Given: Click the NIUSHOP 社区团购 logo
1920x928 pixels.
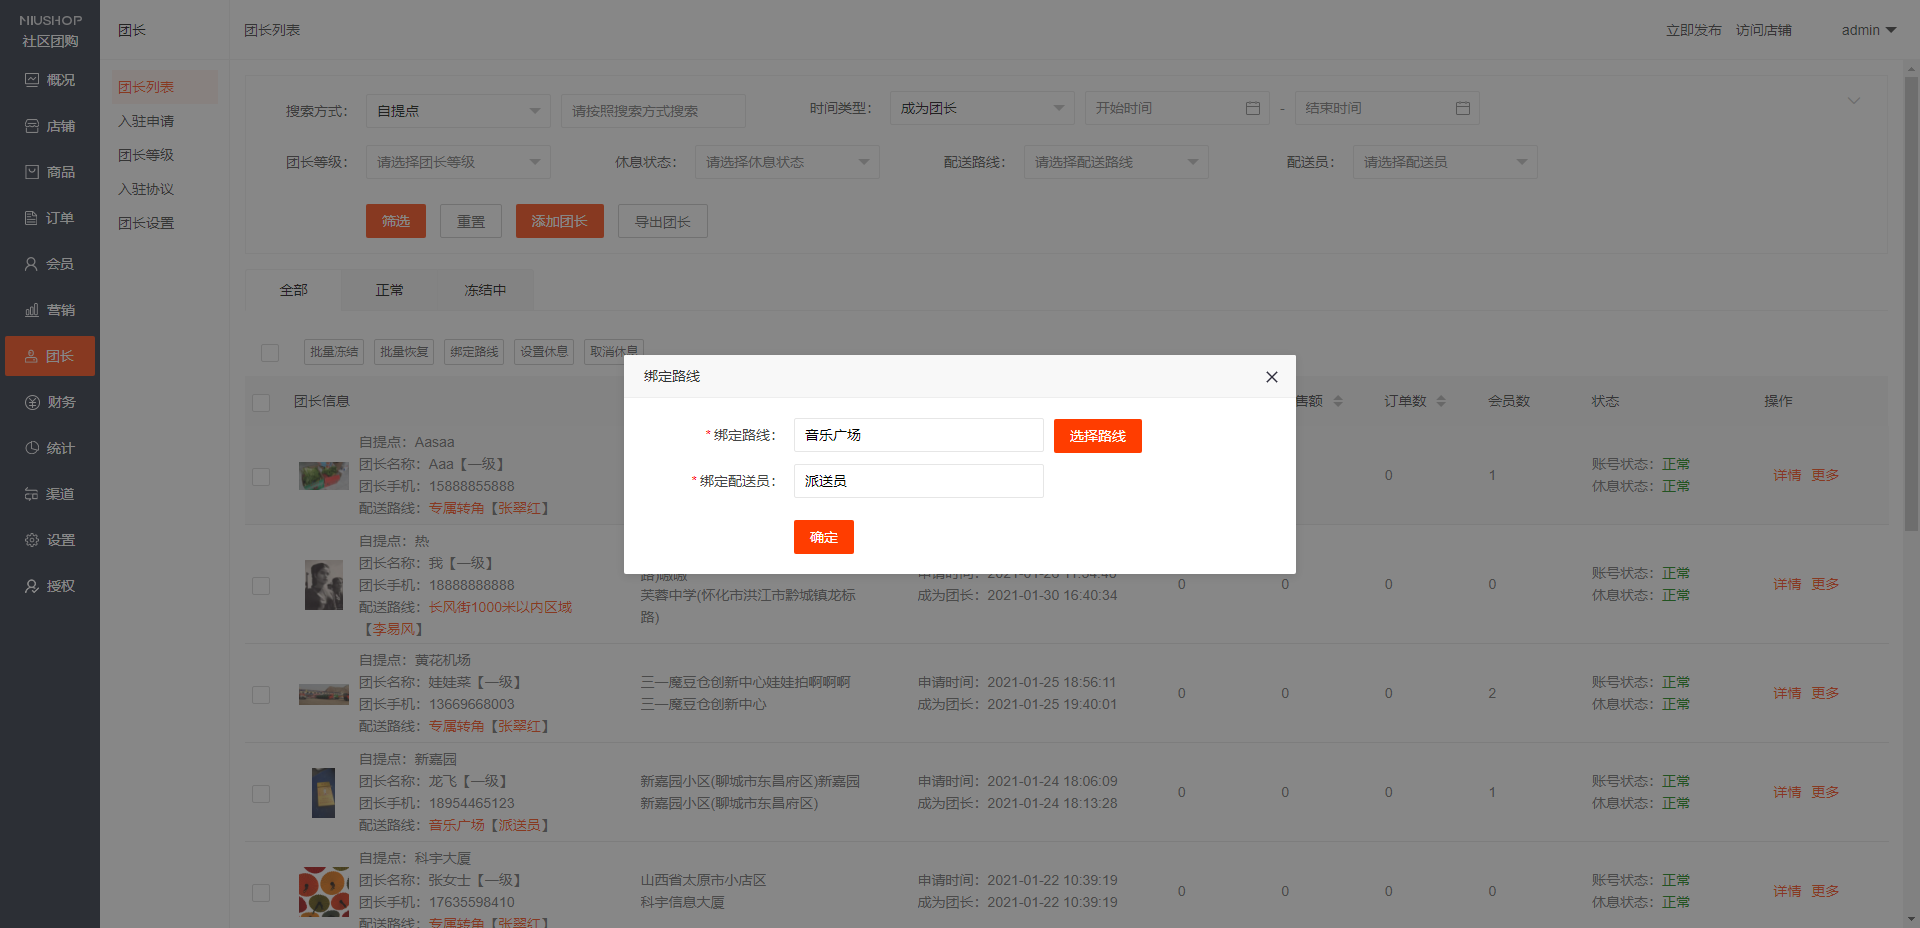Looking at the screenshot, I should point(50,30).
